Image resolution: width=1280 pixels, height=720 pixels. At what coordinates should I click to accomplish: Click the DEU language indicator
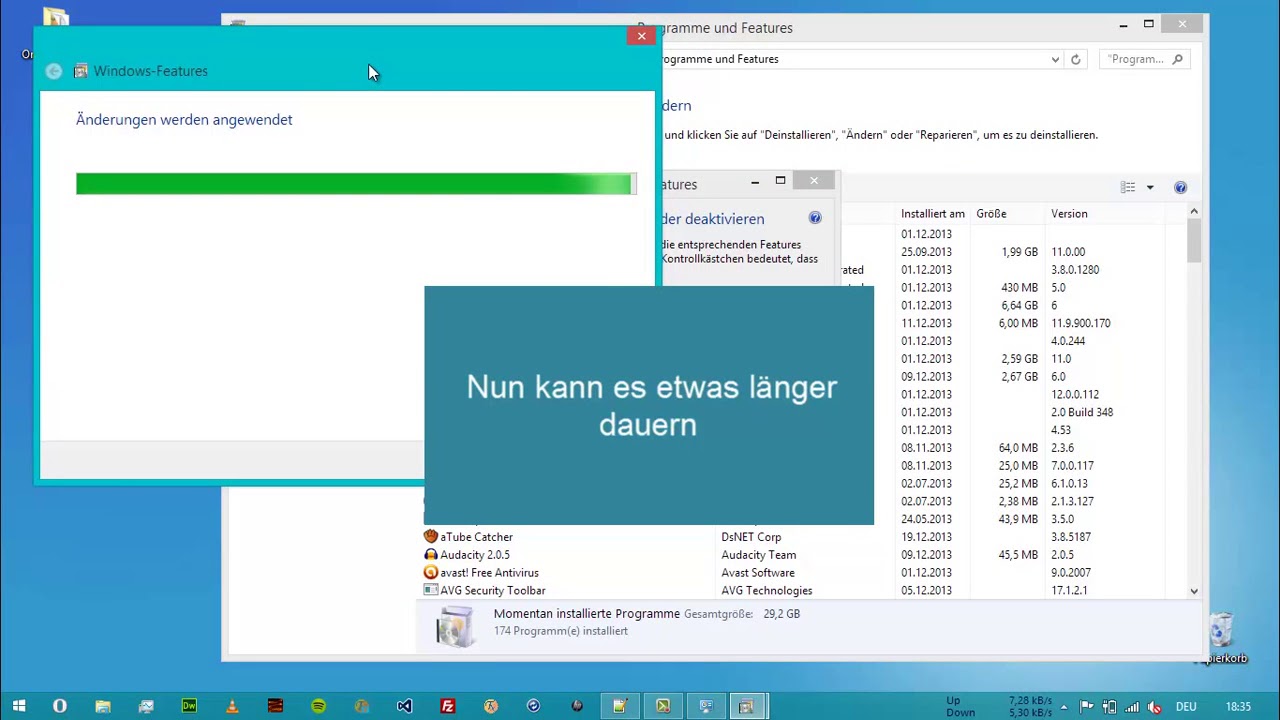pyautogui.click(x=1186, y=707)
